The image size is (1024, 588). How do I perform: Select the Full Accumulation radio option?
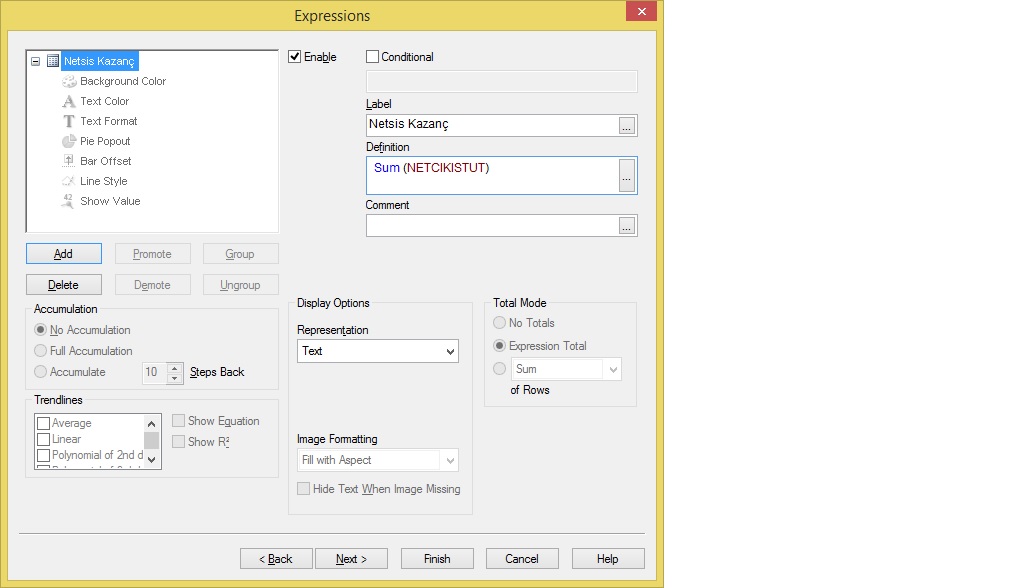(x=40, y=351)
